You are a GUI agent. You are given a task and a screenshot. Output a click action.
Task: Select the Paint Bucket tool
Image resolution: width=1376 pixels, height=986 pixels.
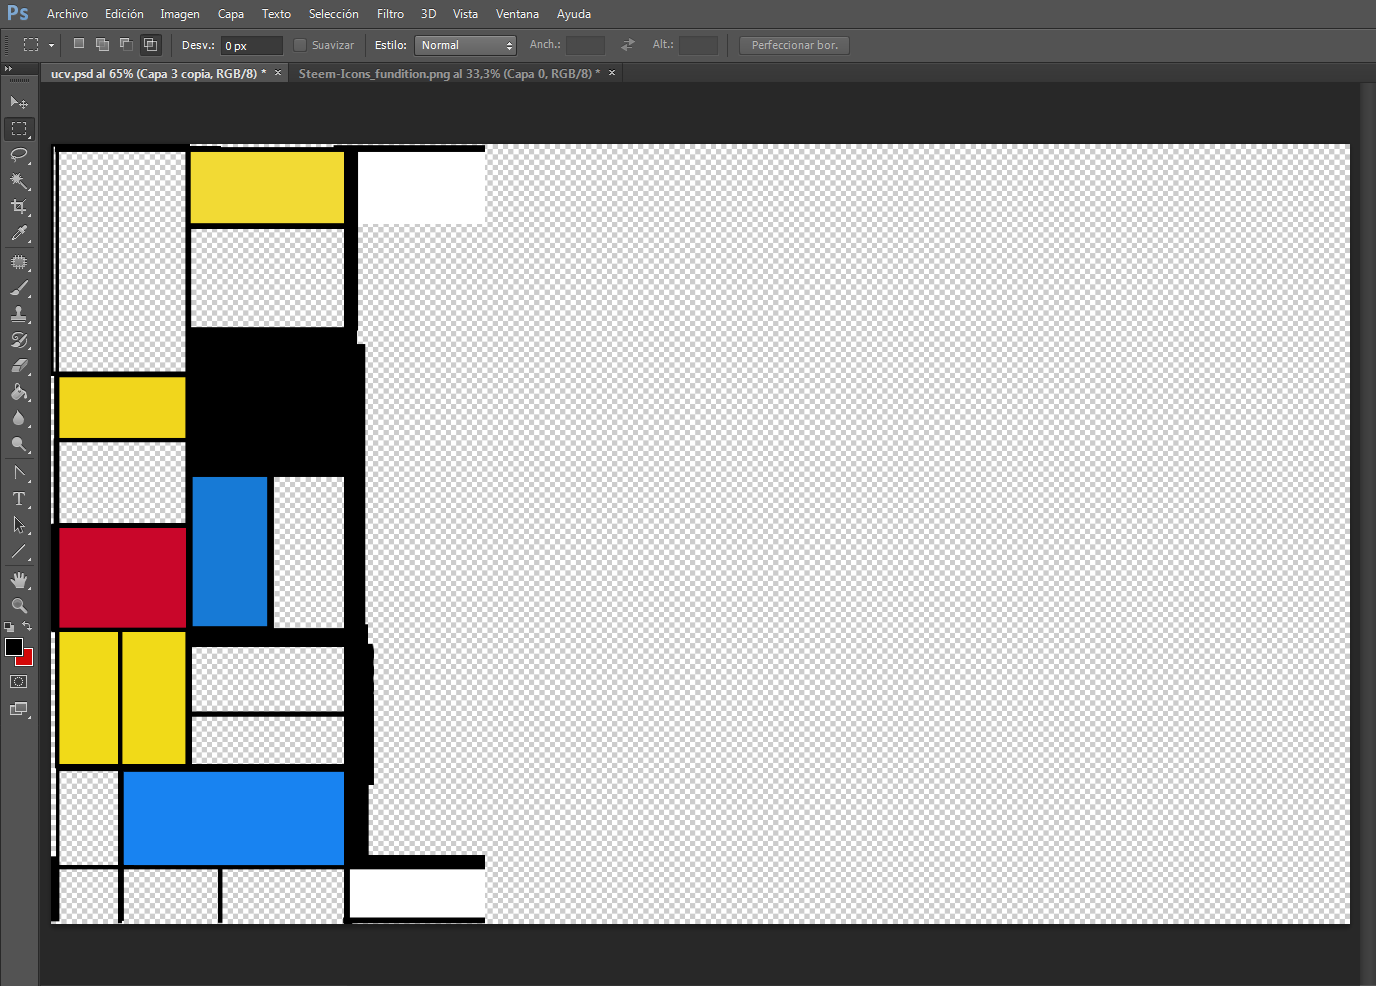tap(19, 392)
